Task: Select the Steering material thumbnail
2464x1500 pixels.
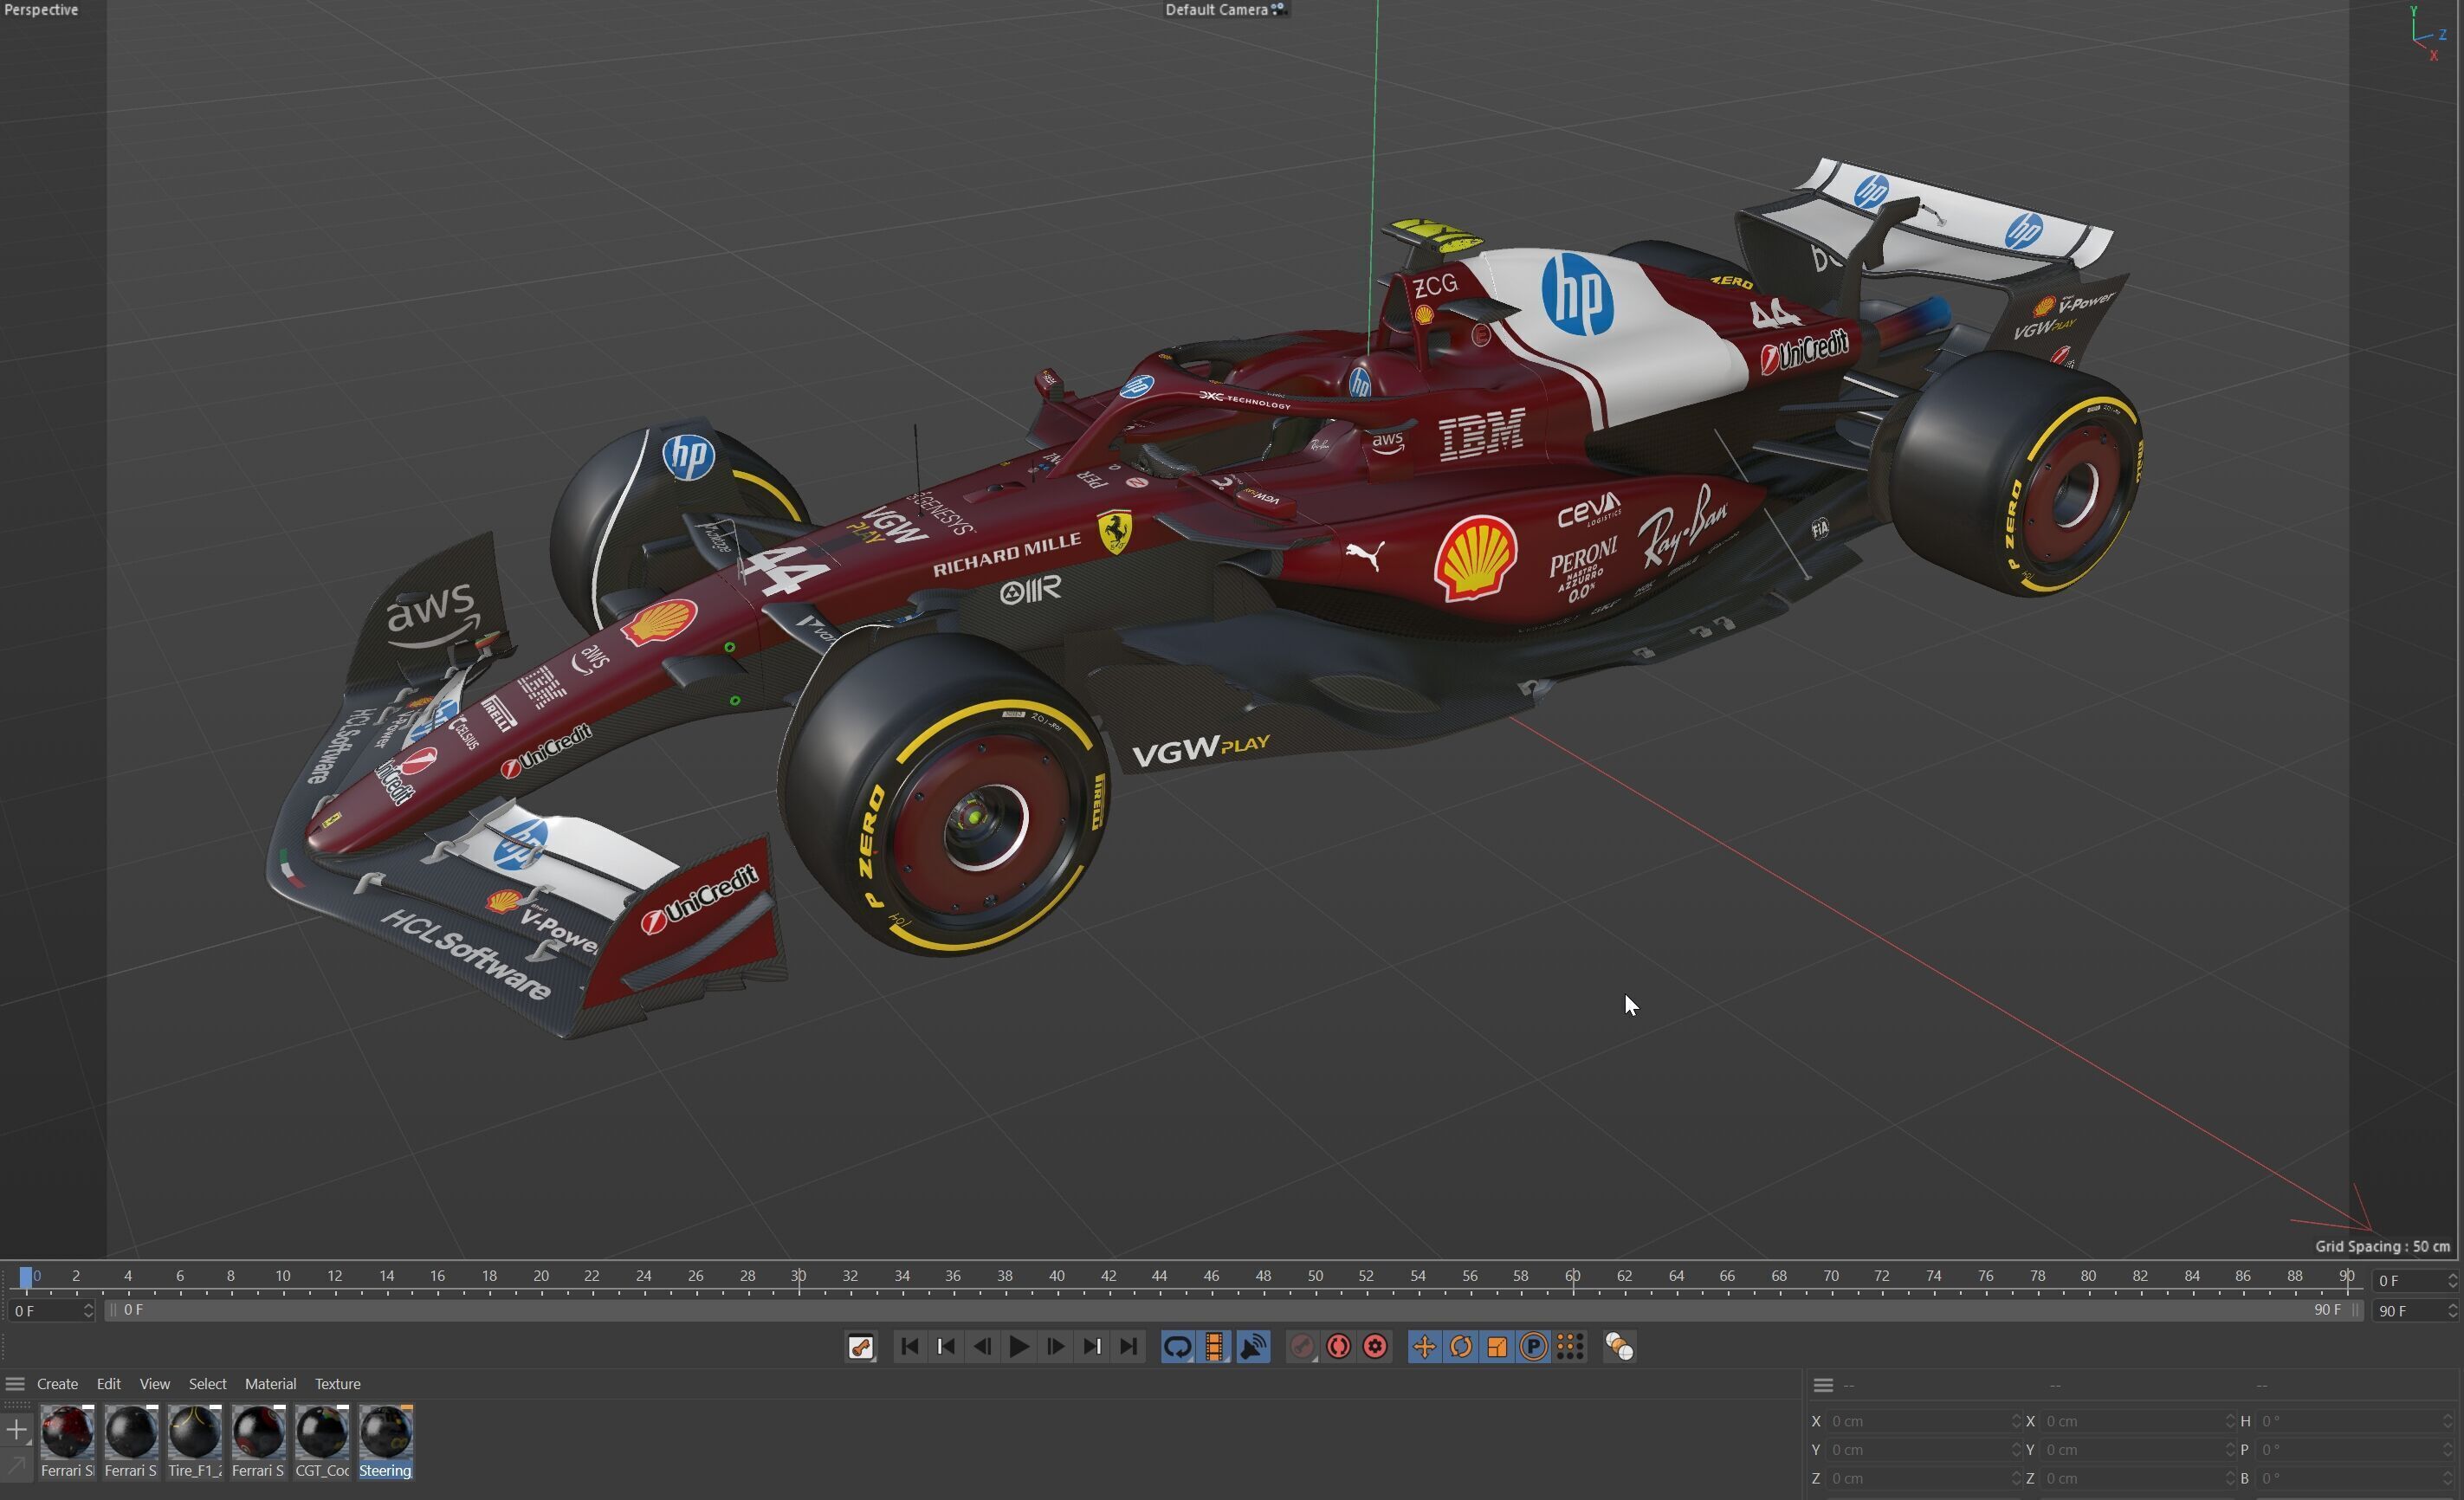Action: coord(386,1432)
